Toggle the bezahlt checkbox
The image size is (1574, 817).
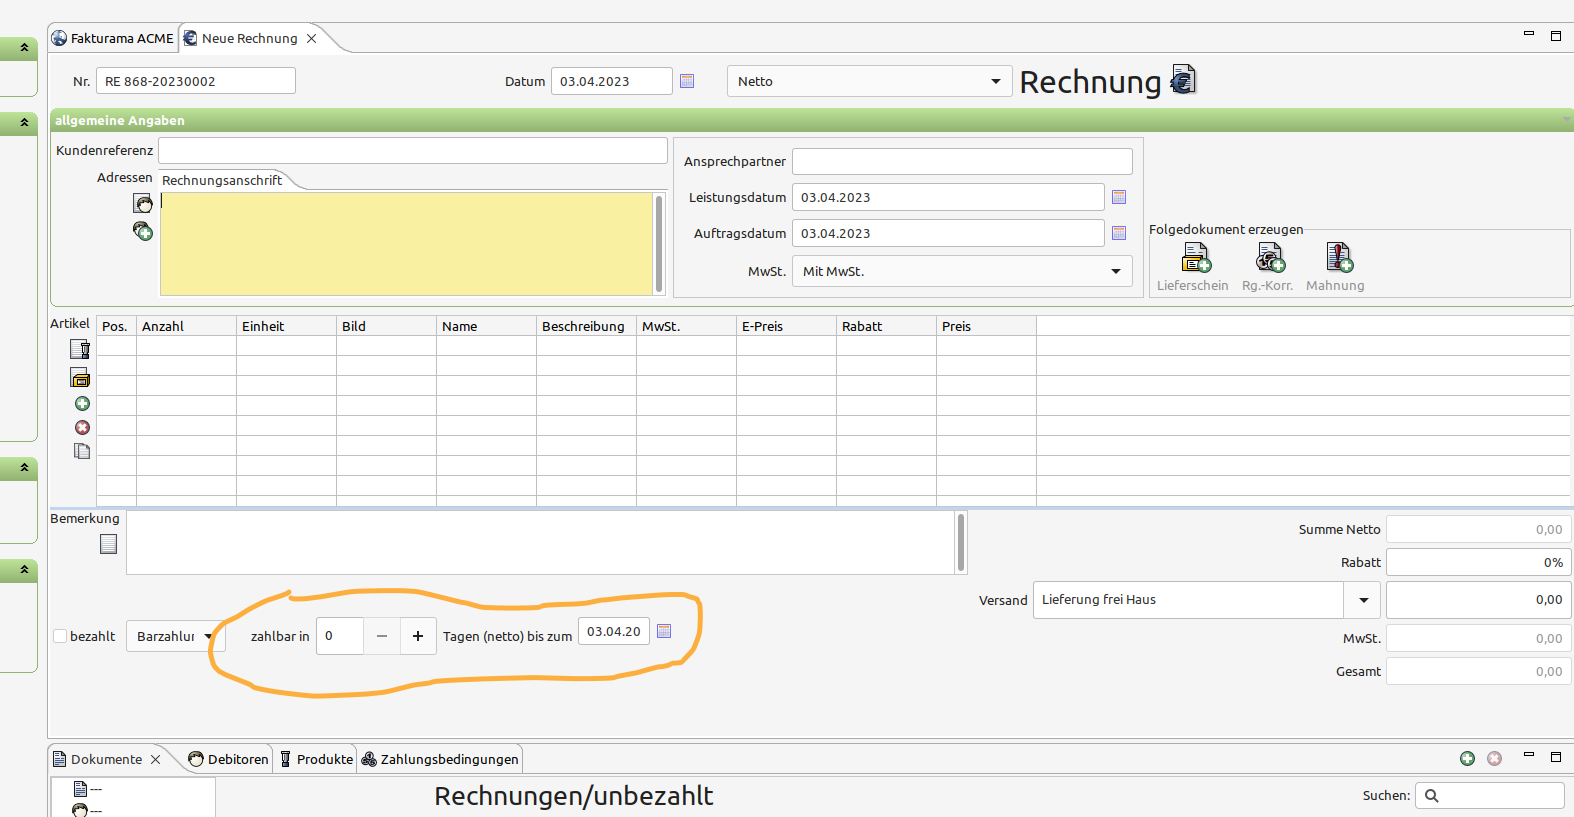(x=60, y=636)
